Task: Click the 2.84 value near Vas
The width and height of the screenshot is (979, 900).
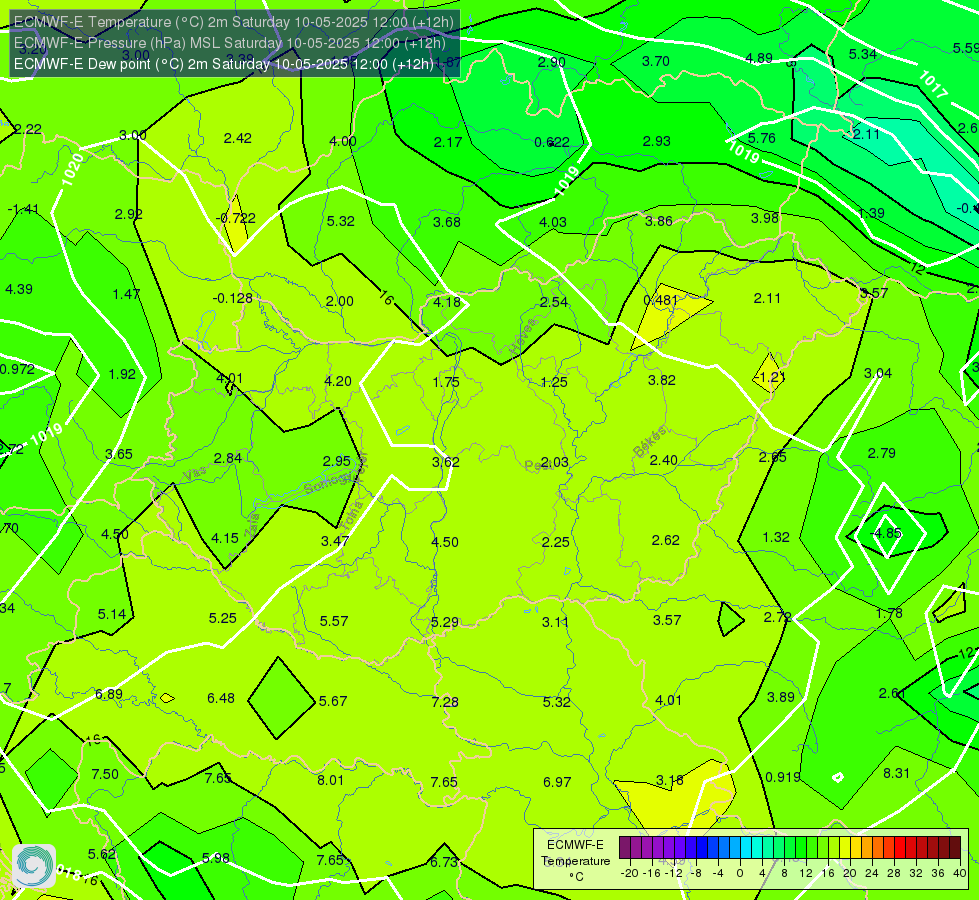Action: coord(227,458)
